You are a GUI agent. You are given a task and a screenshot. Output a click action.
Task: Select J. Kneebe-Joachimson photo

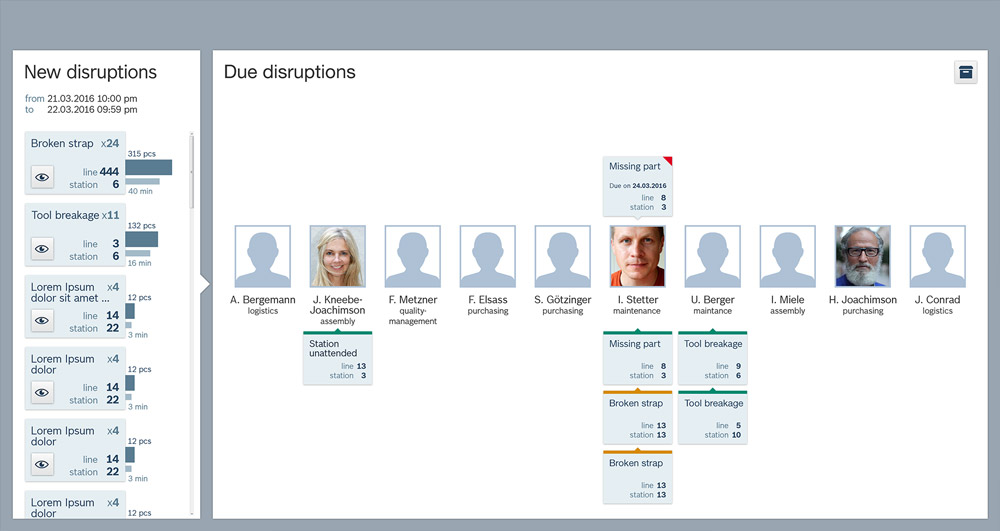(337, 256)
